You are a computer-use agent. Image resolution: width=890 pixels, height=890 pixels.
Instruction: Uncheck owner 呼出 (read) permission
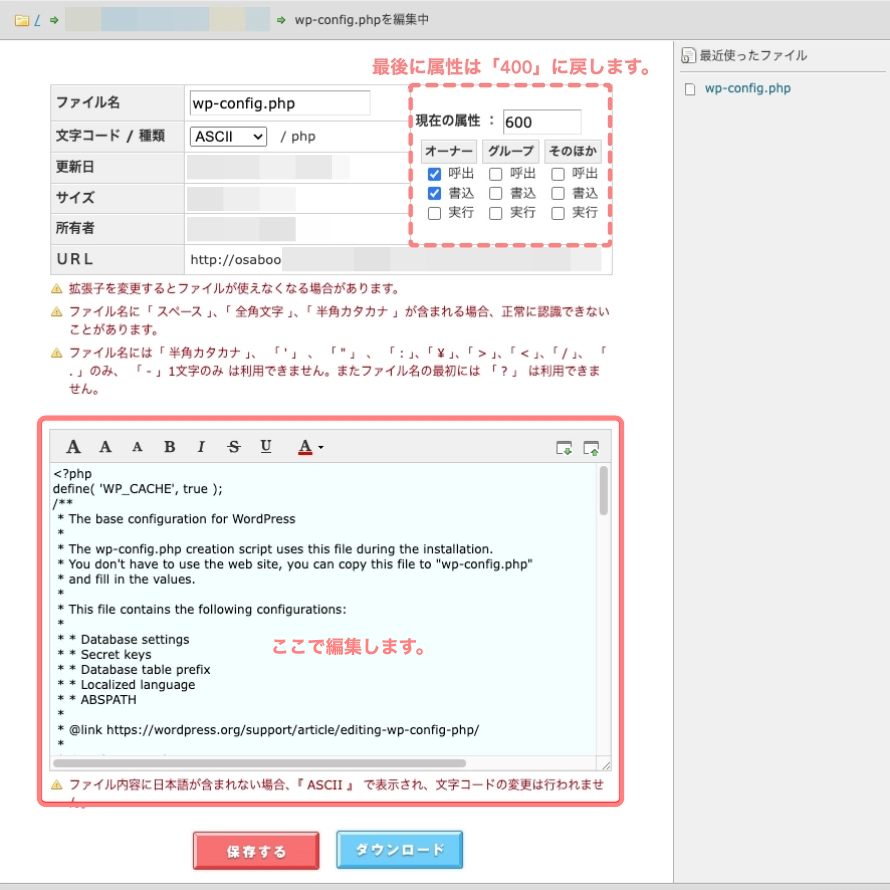click(434, 174)
